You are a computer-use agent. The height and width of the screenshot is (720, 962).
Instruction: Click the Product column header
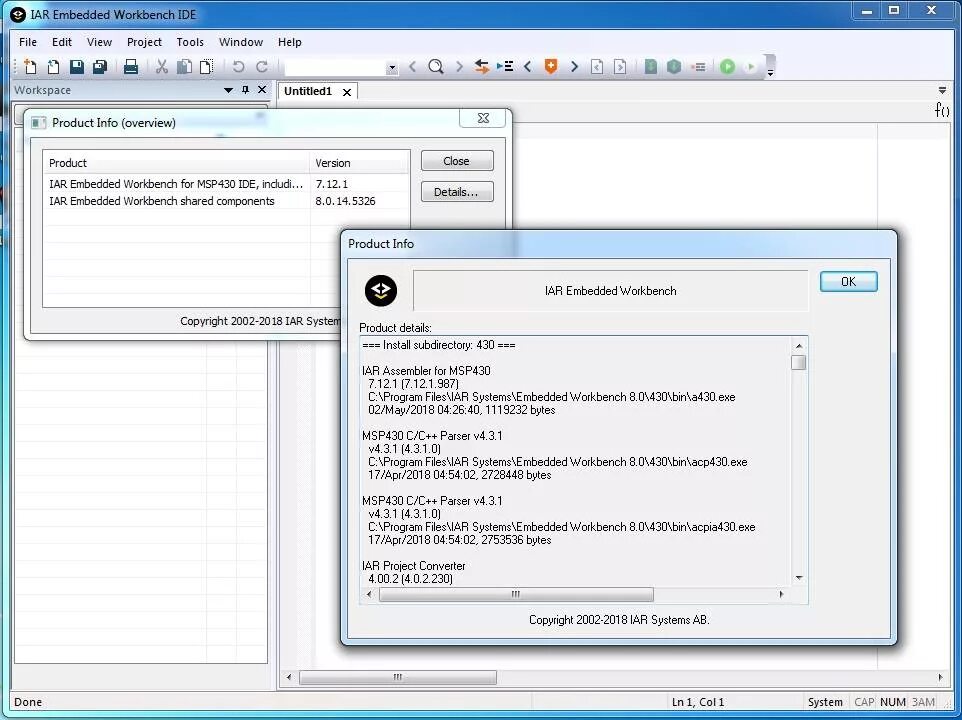176,163
